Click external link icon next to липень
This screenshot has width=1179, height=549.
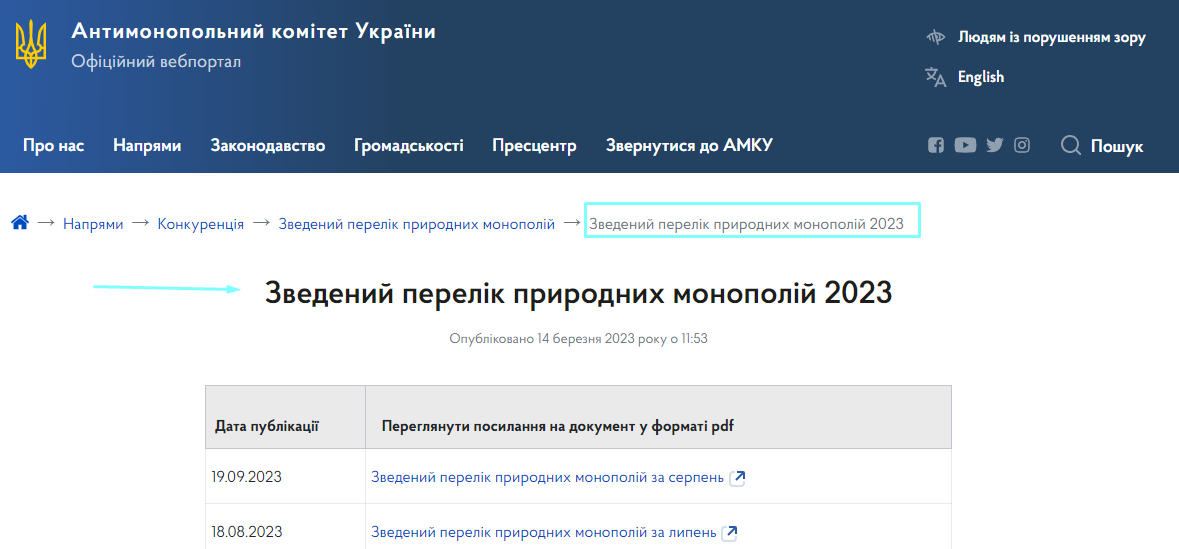(730, 532)
